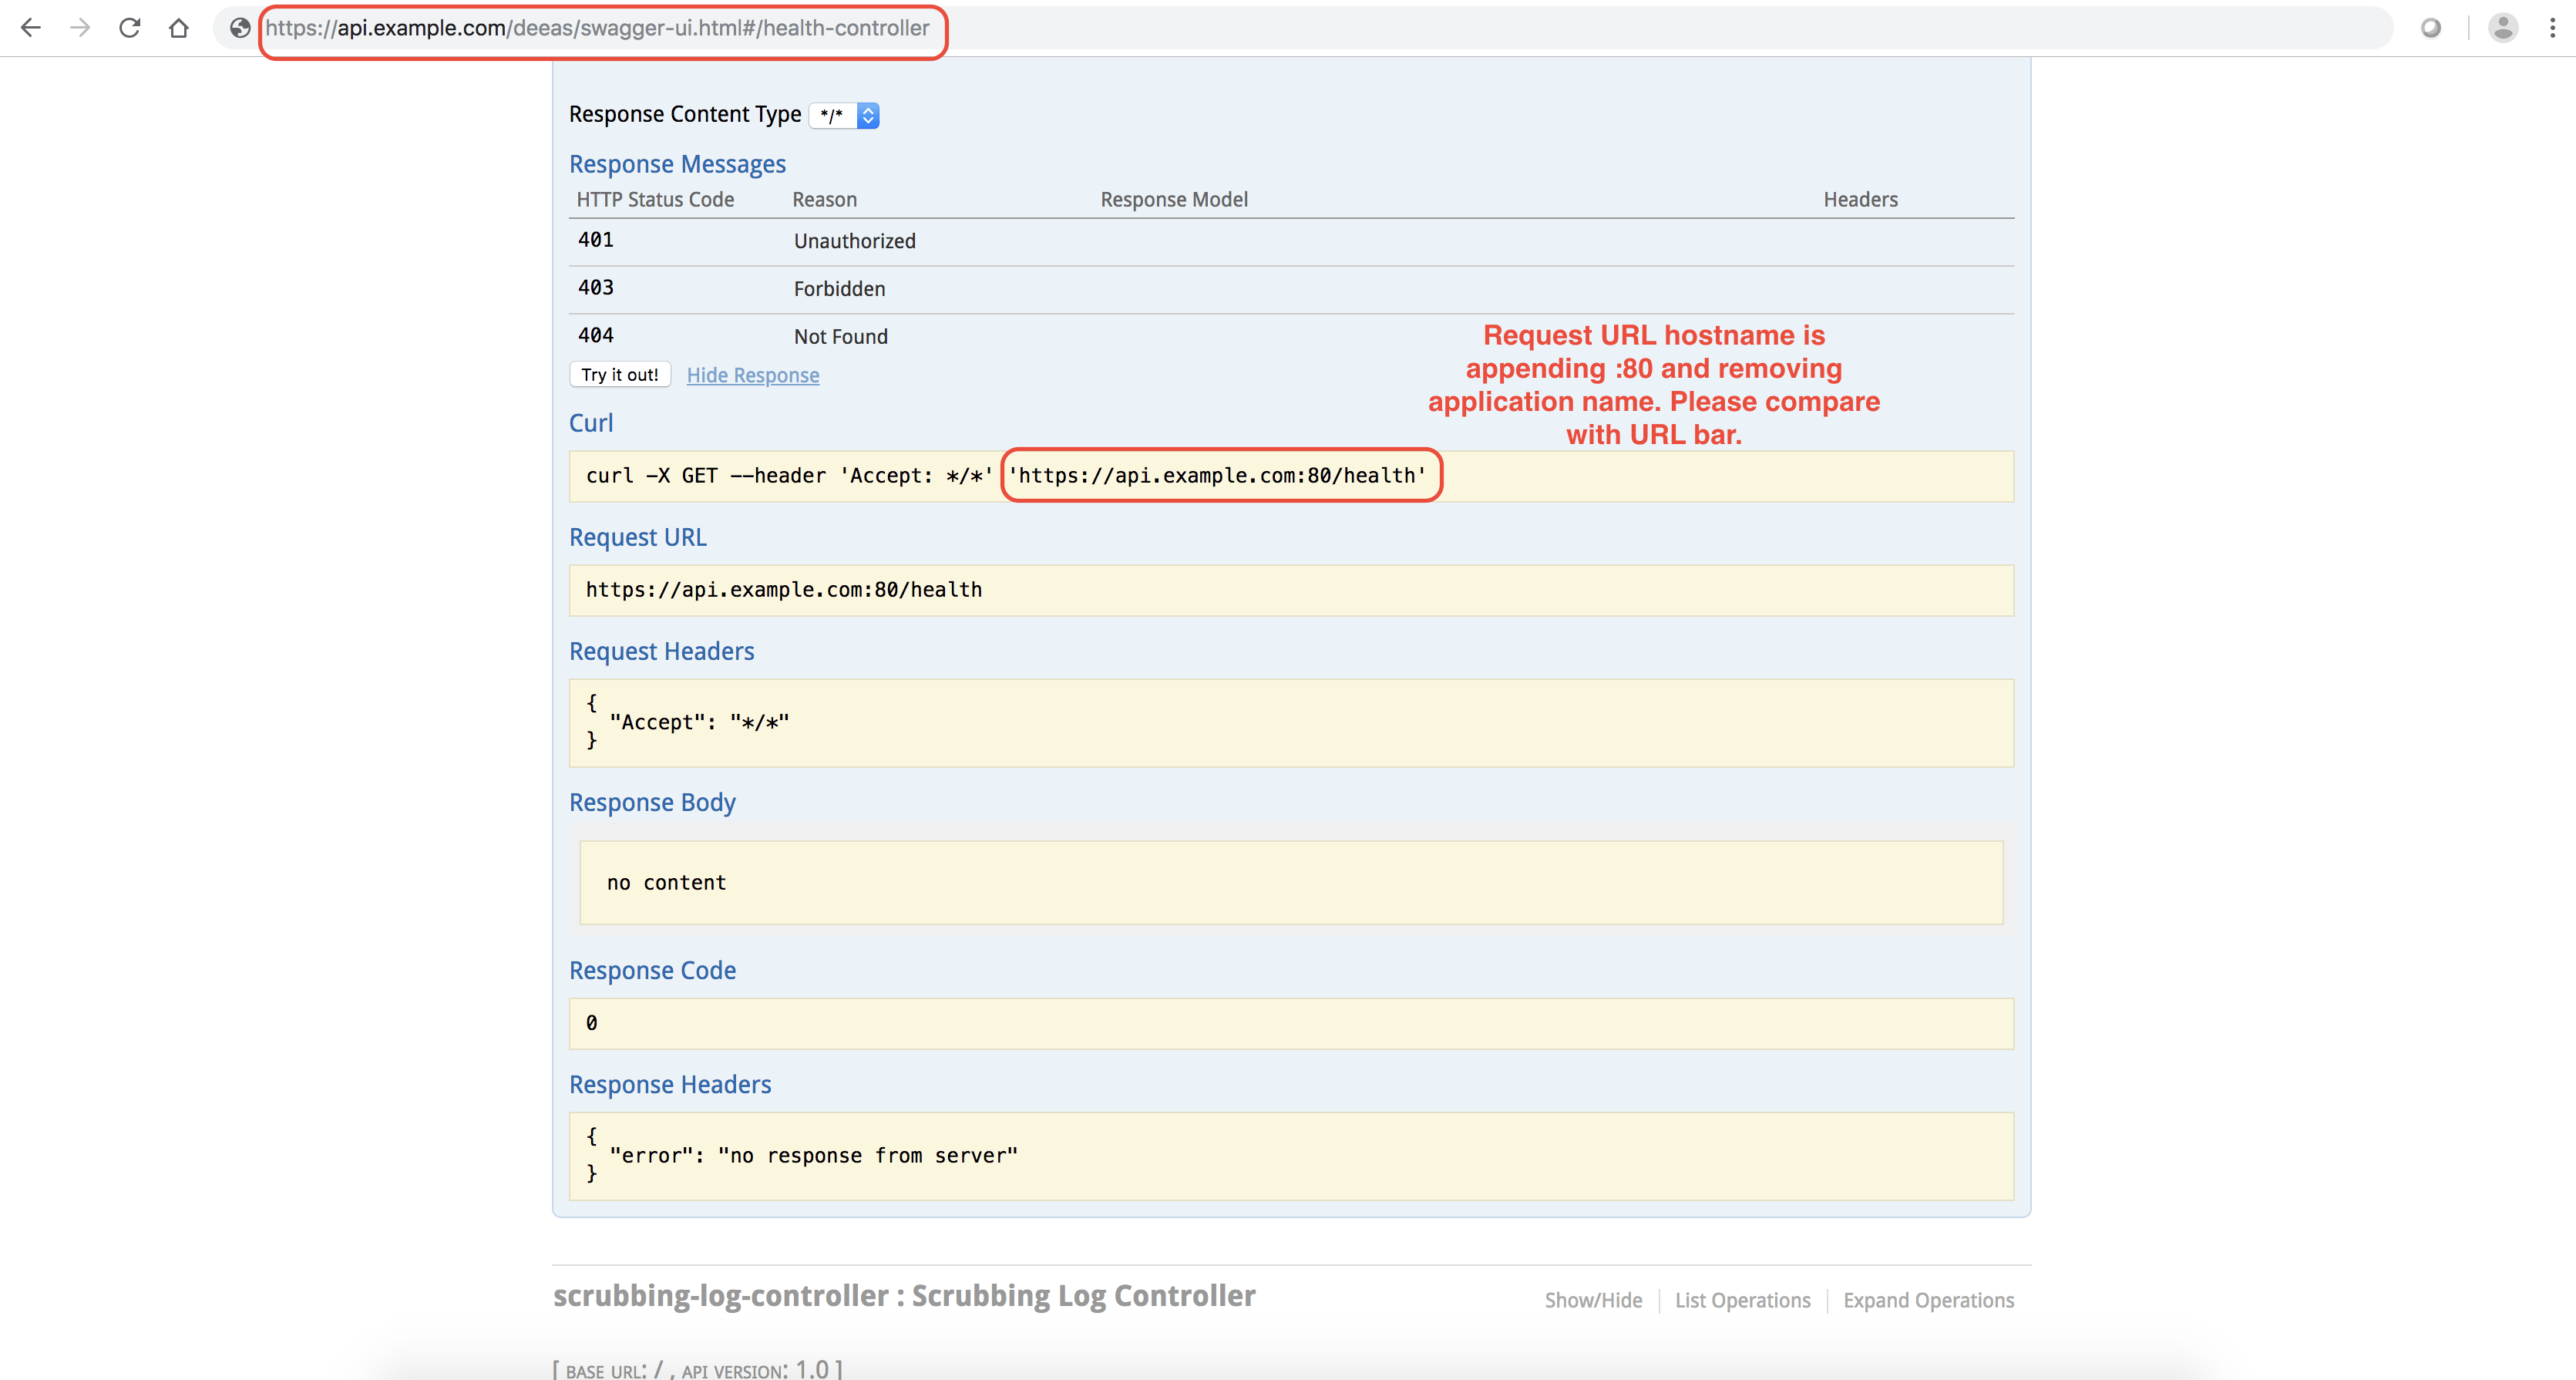
Task: Click Show/Hide for scrubbing-log-controller
Action: (x=1593, y=1300)
